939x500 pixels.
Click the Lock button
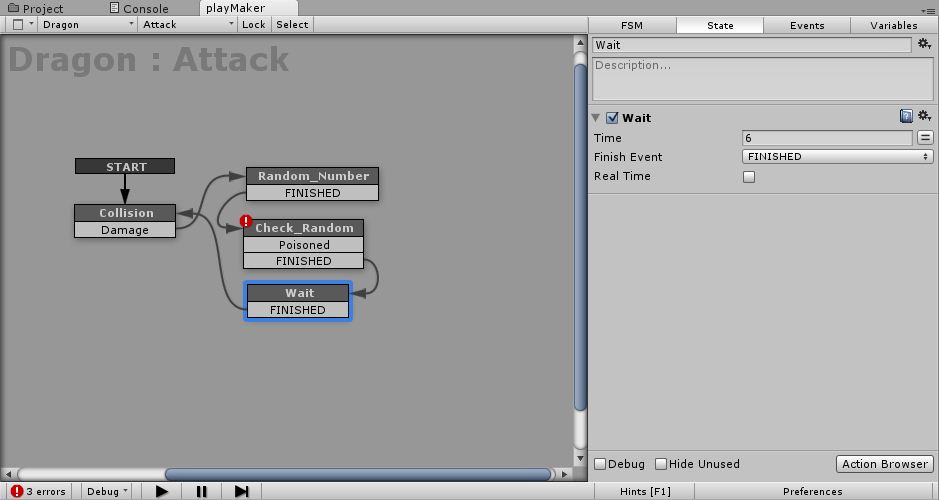(x=254, y=25)
